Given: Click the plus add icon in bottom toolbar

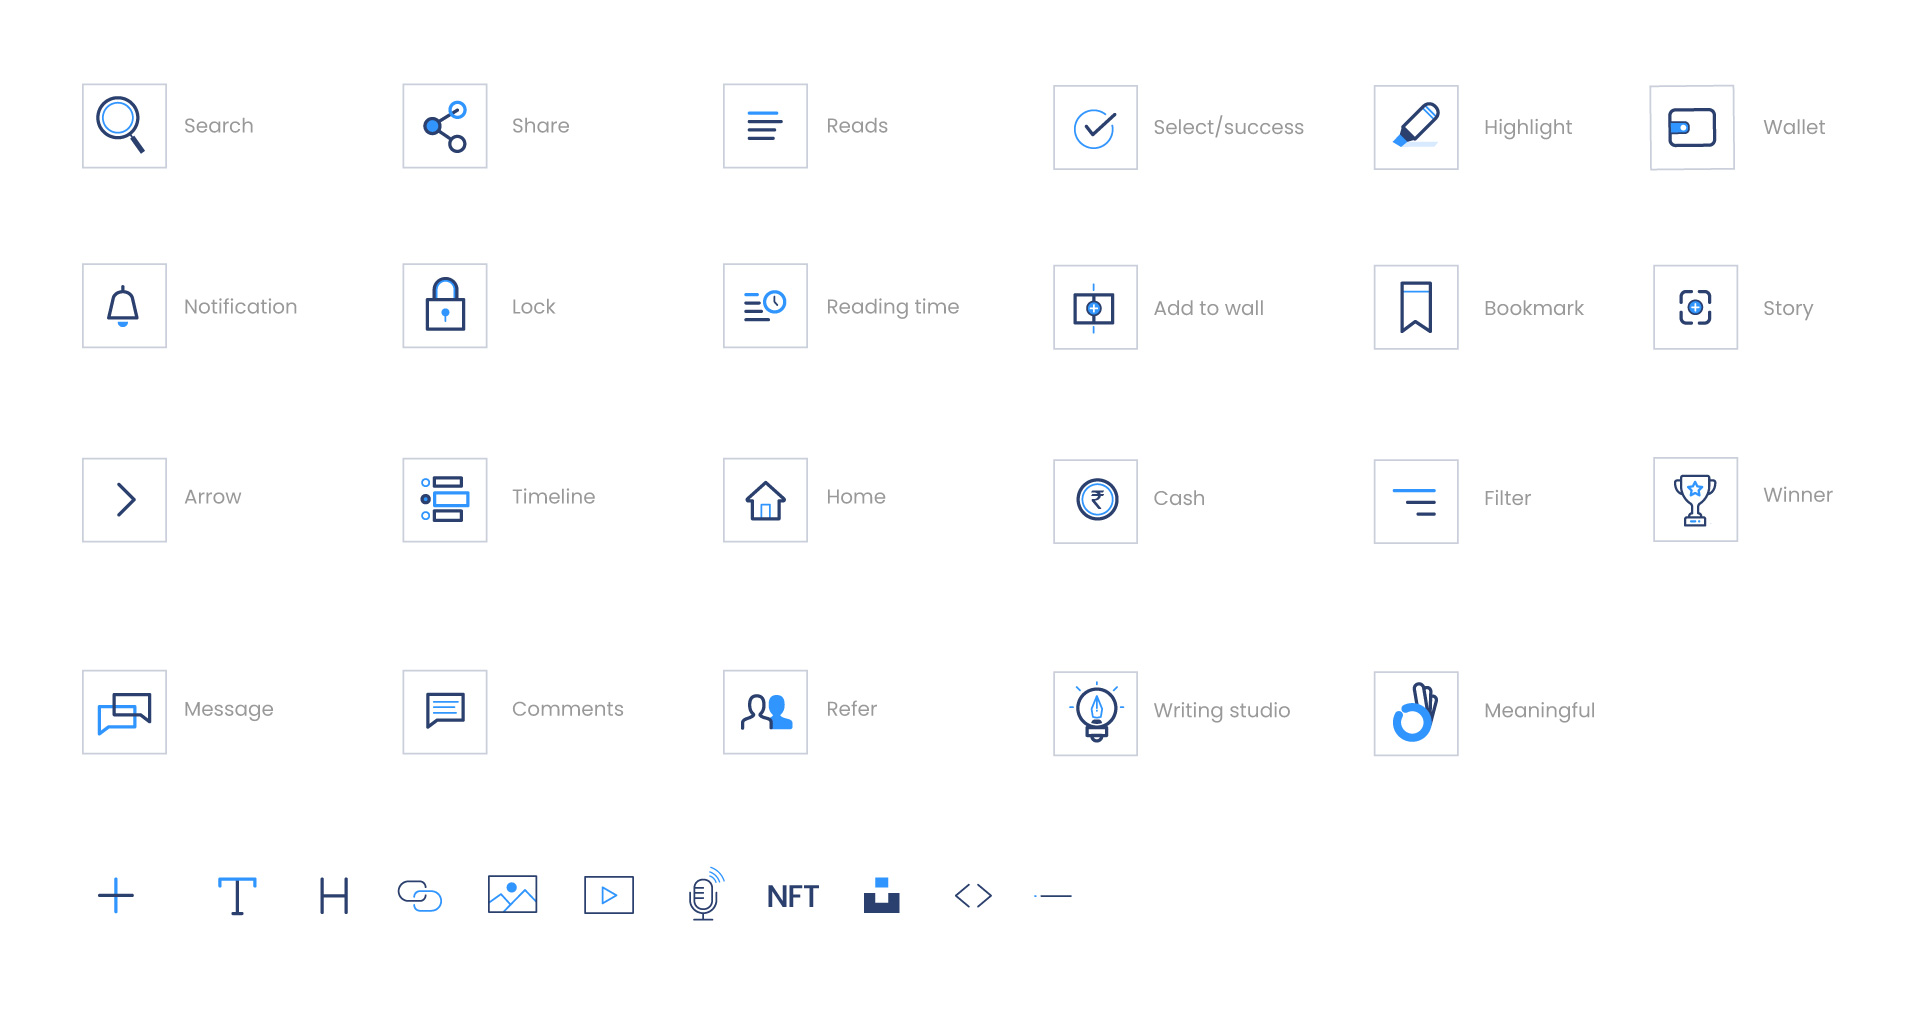Looking at the screenshot, I should coord(116,896).
